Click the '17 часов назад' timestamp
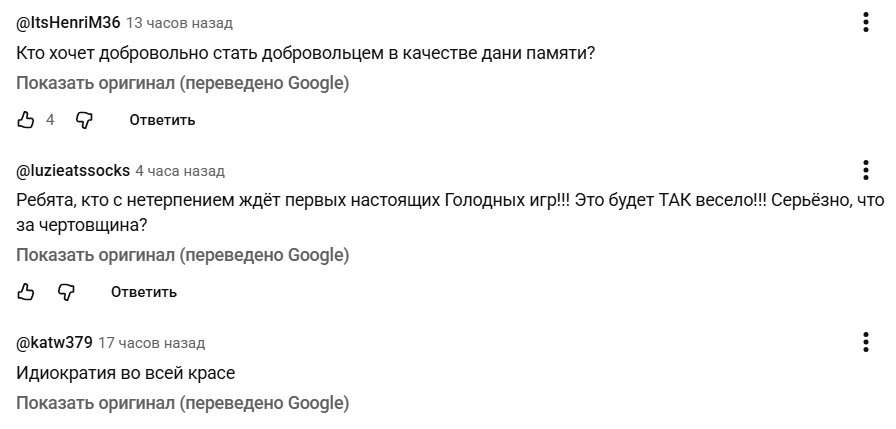896x429 pixels. 152,343
